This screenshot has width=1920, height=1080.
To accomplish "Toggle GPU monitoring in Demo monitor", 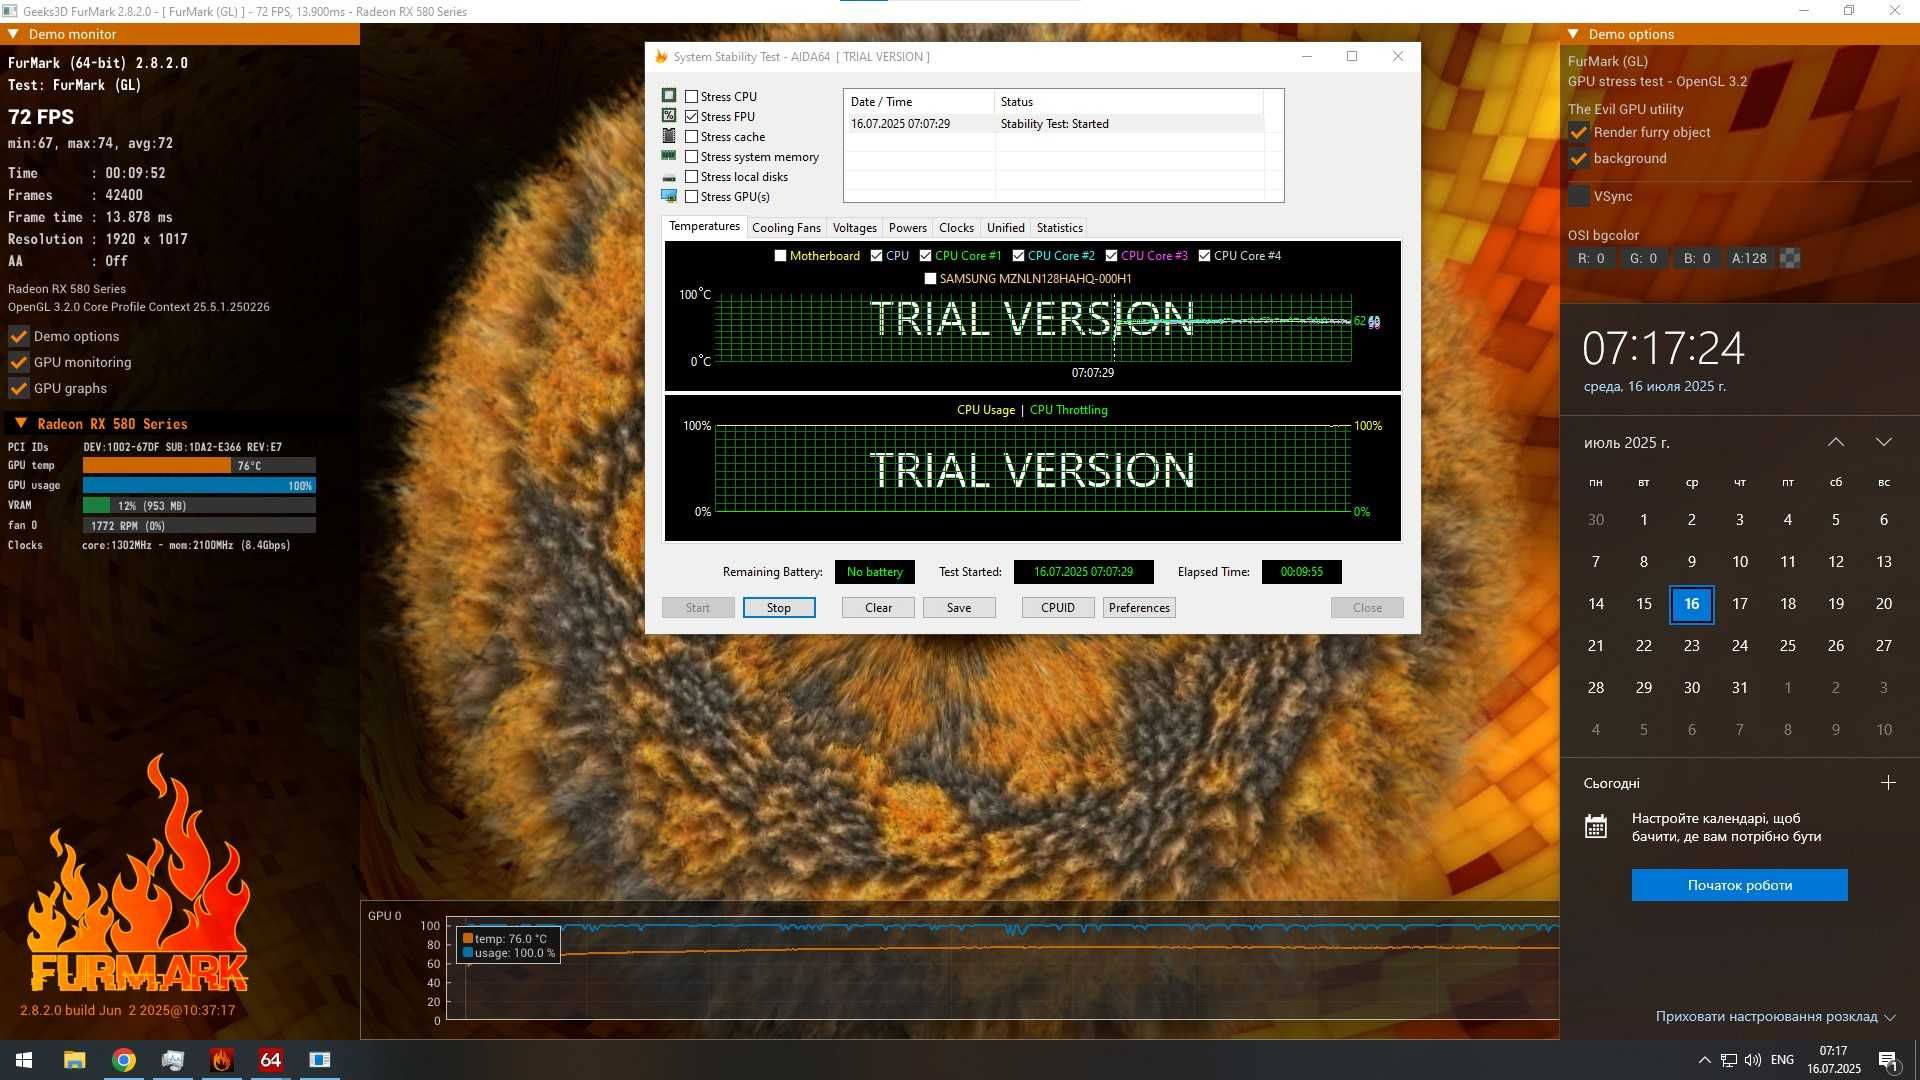I will (18, 362).
